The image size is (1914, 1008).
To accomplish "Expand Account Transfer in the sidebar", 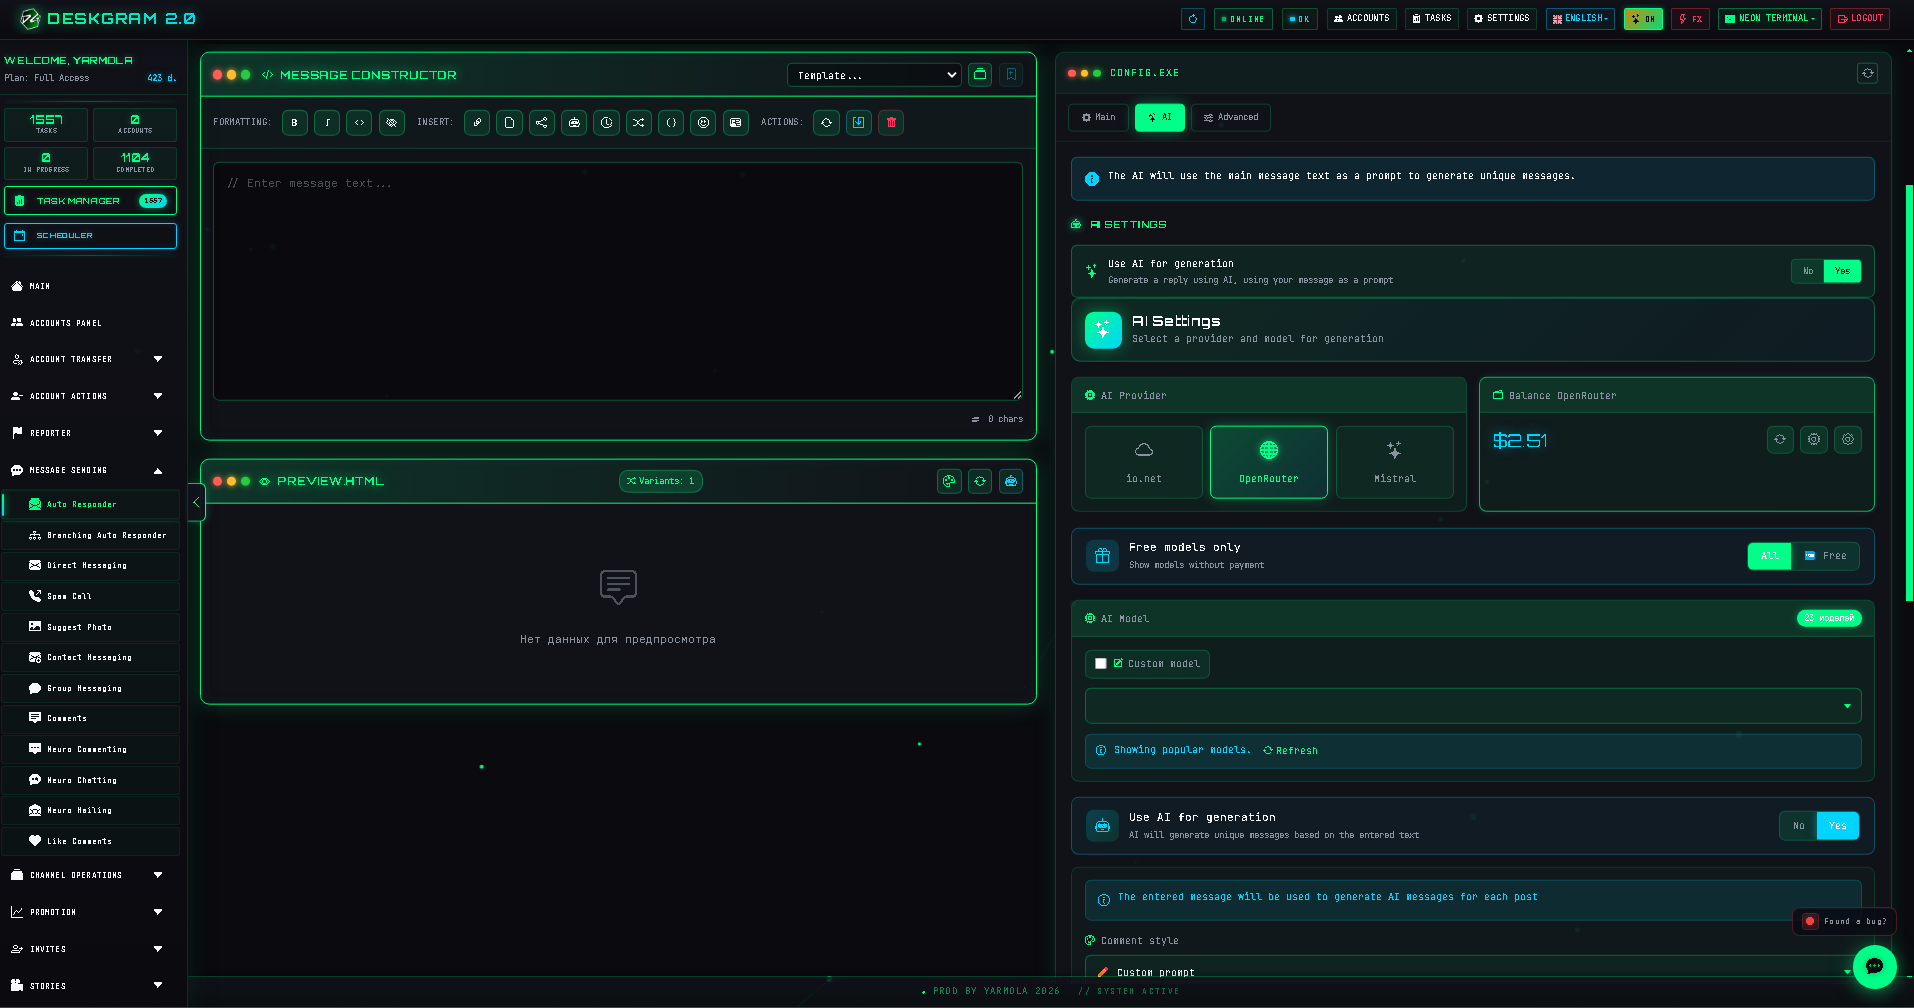I will (x=89, y=359).
